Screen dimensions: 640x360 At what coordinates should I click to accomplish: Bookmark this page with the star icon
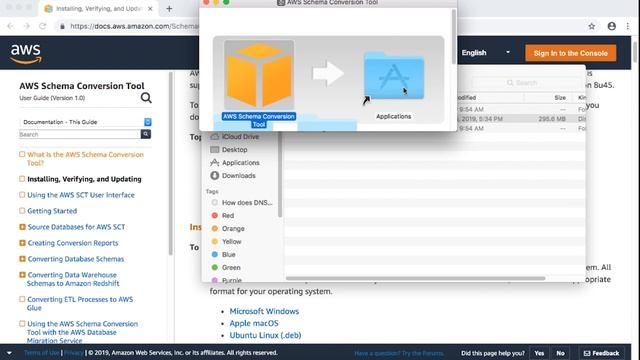[591, 26]
